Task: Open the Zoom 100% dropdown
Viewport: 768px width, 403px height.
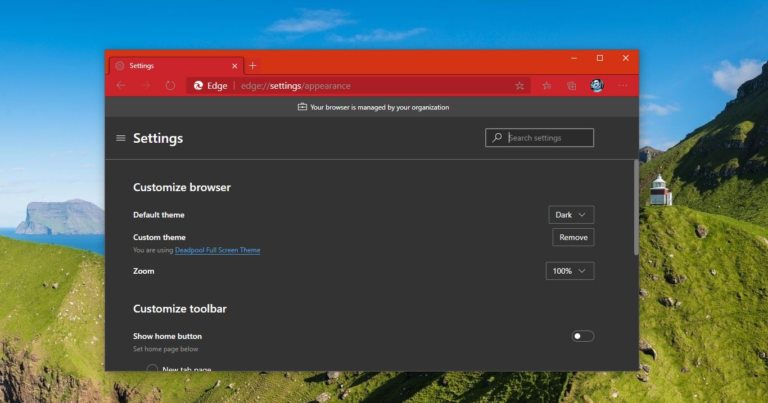Action: [x=570, y=271]
